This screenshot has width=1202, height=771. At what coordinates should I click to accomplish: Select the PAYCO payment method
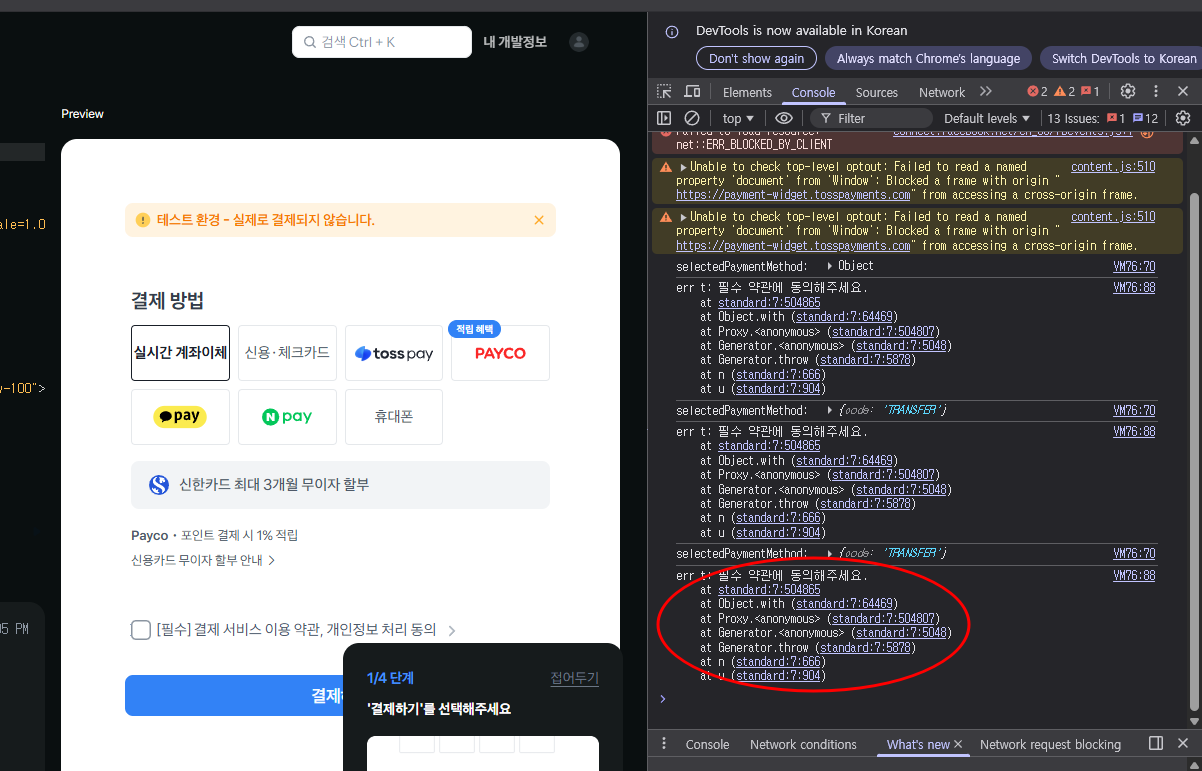coord(500,353)
